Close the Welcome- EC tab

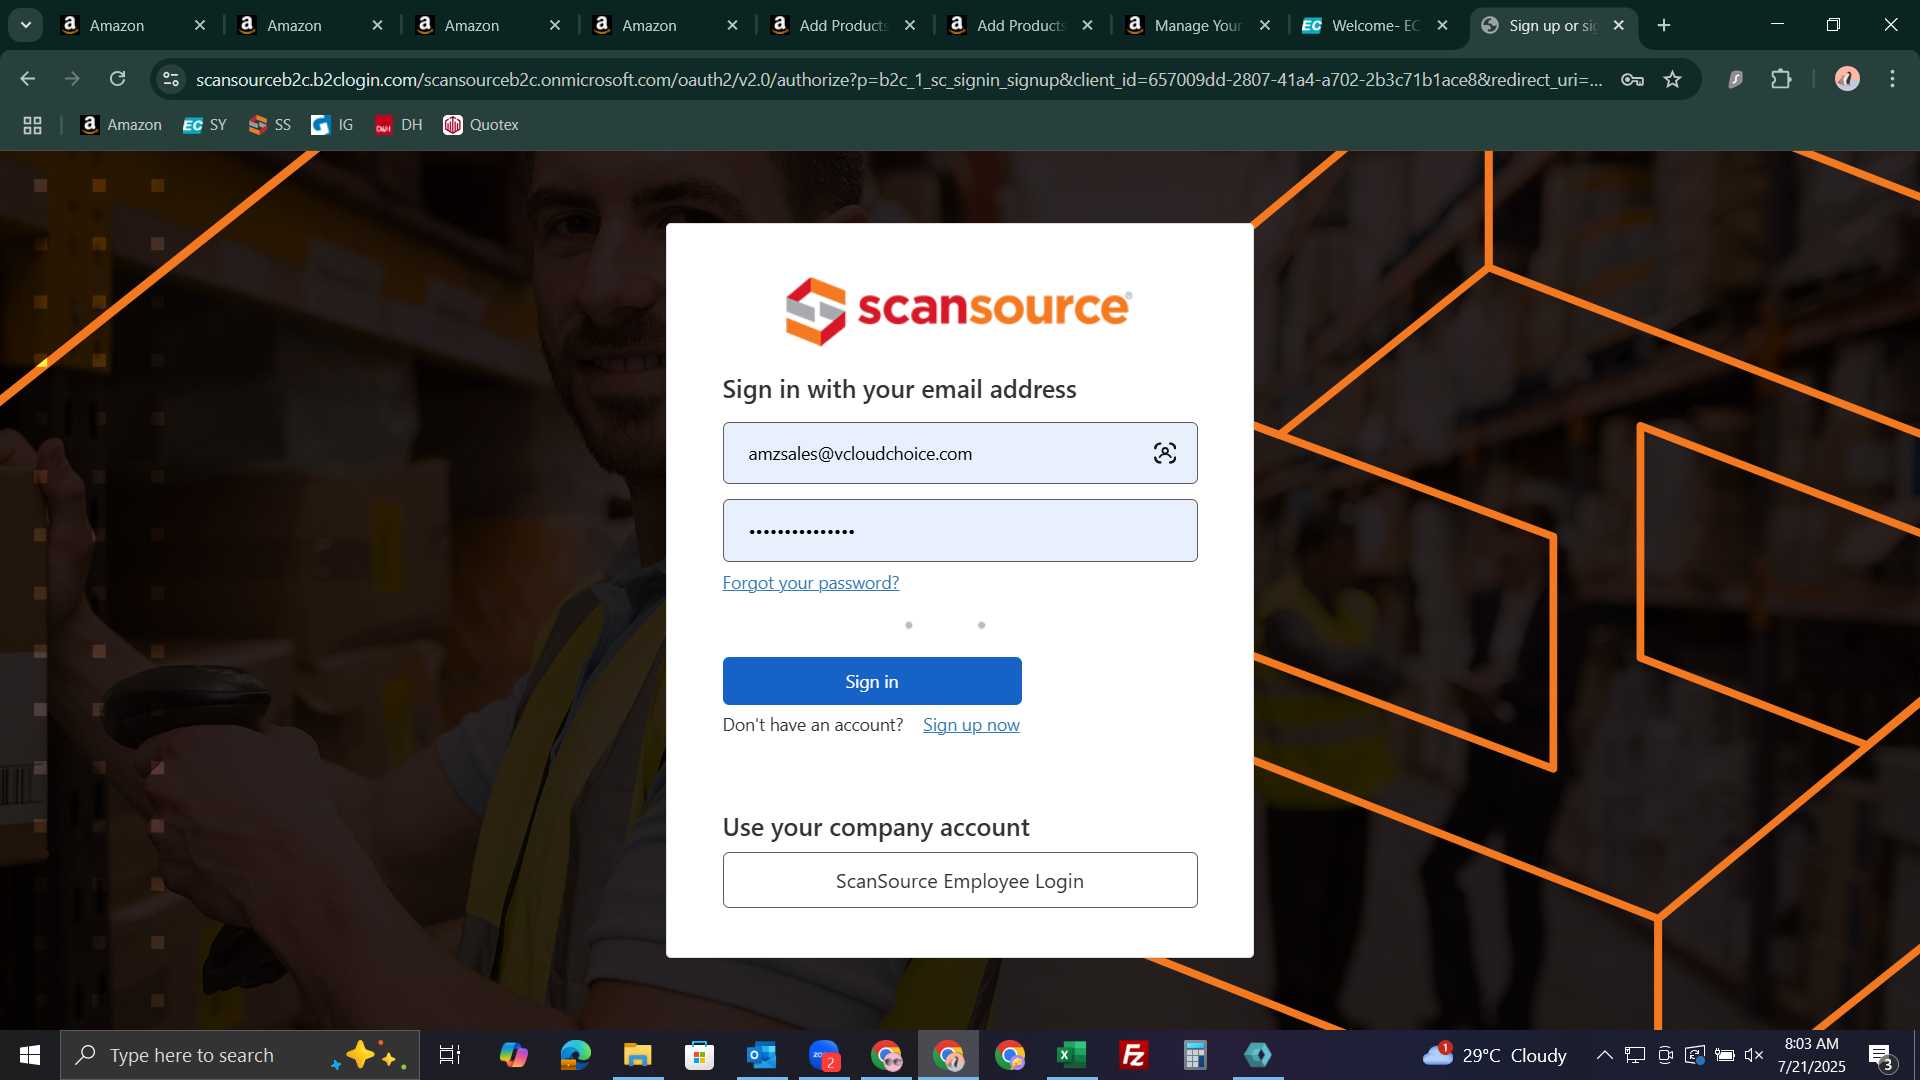point(1442,25)
